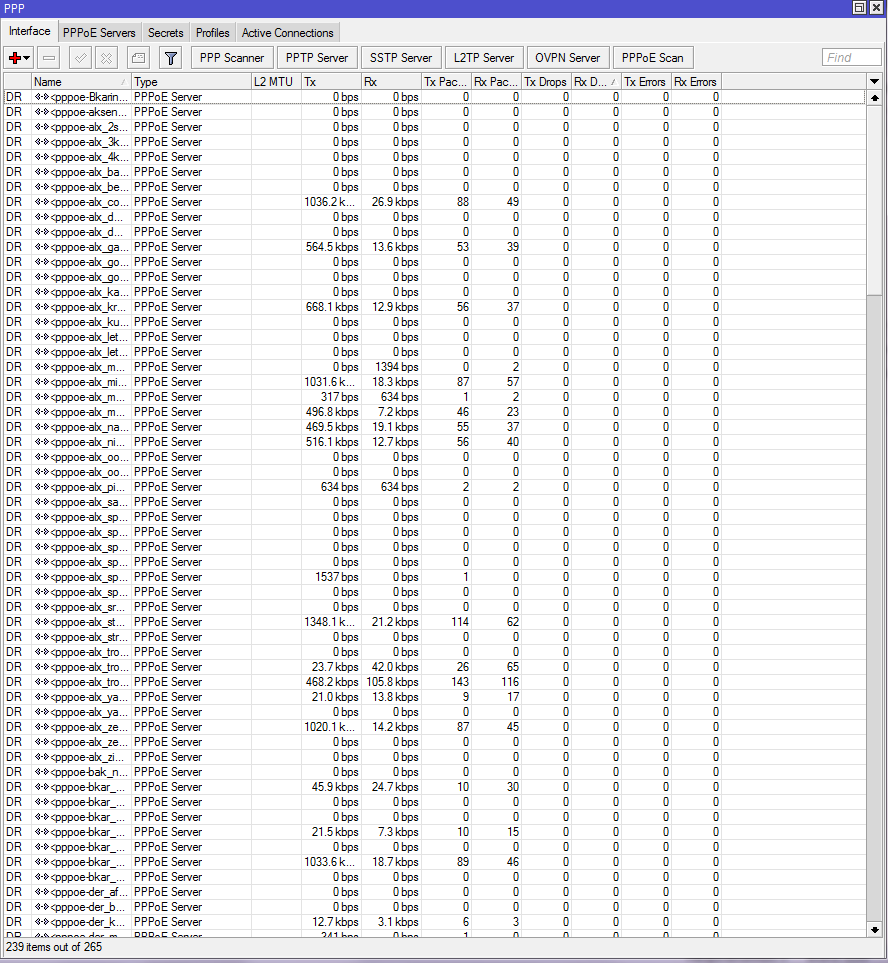
Task: Click the 1537 bps Tx value
Action: (x=337, y=577)
